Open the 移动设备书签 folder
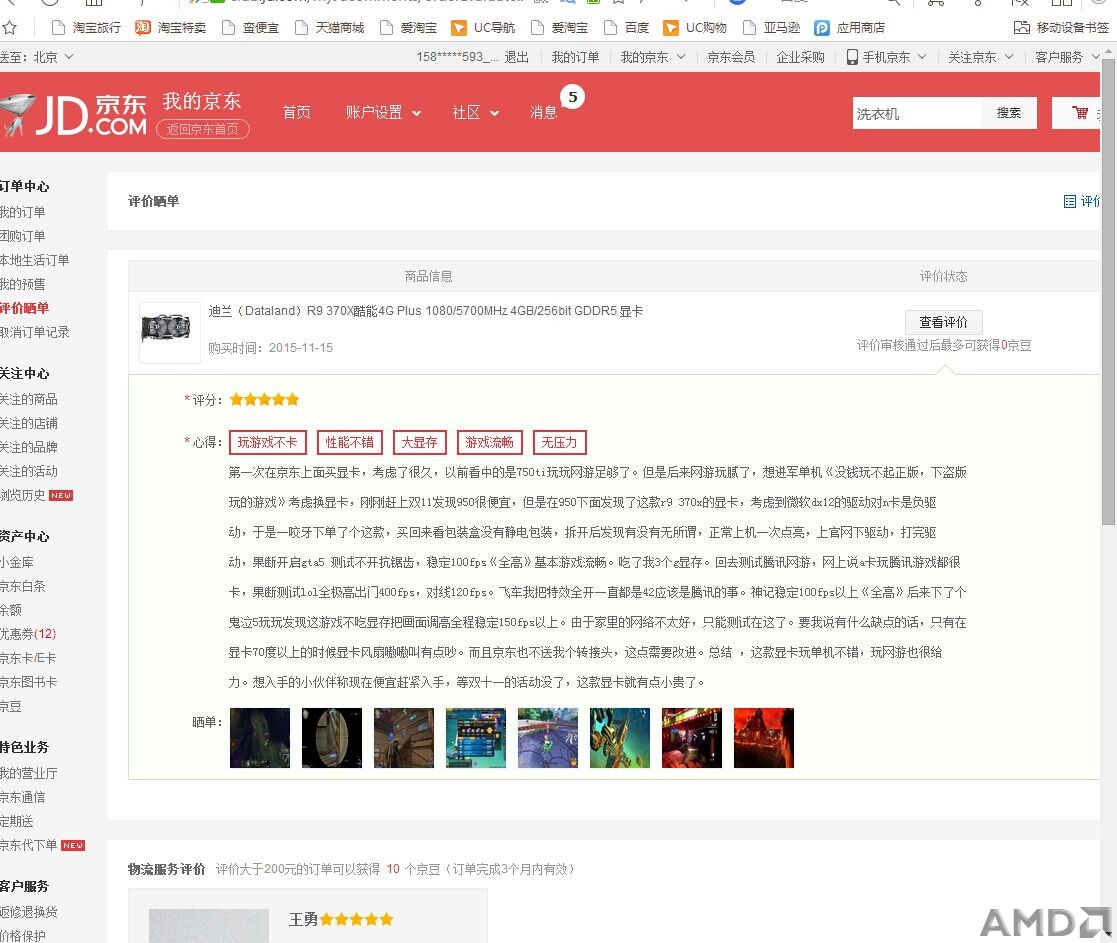 1061,28
